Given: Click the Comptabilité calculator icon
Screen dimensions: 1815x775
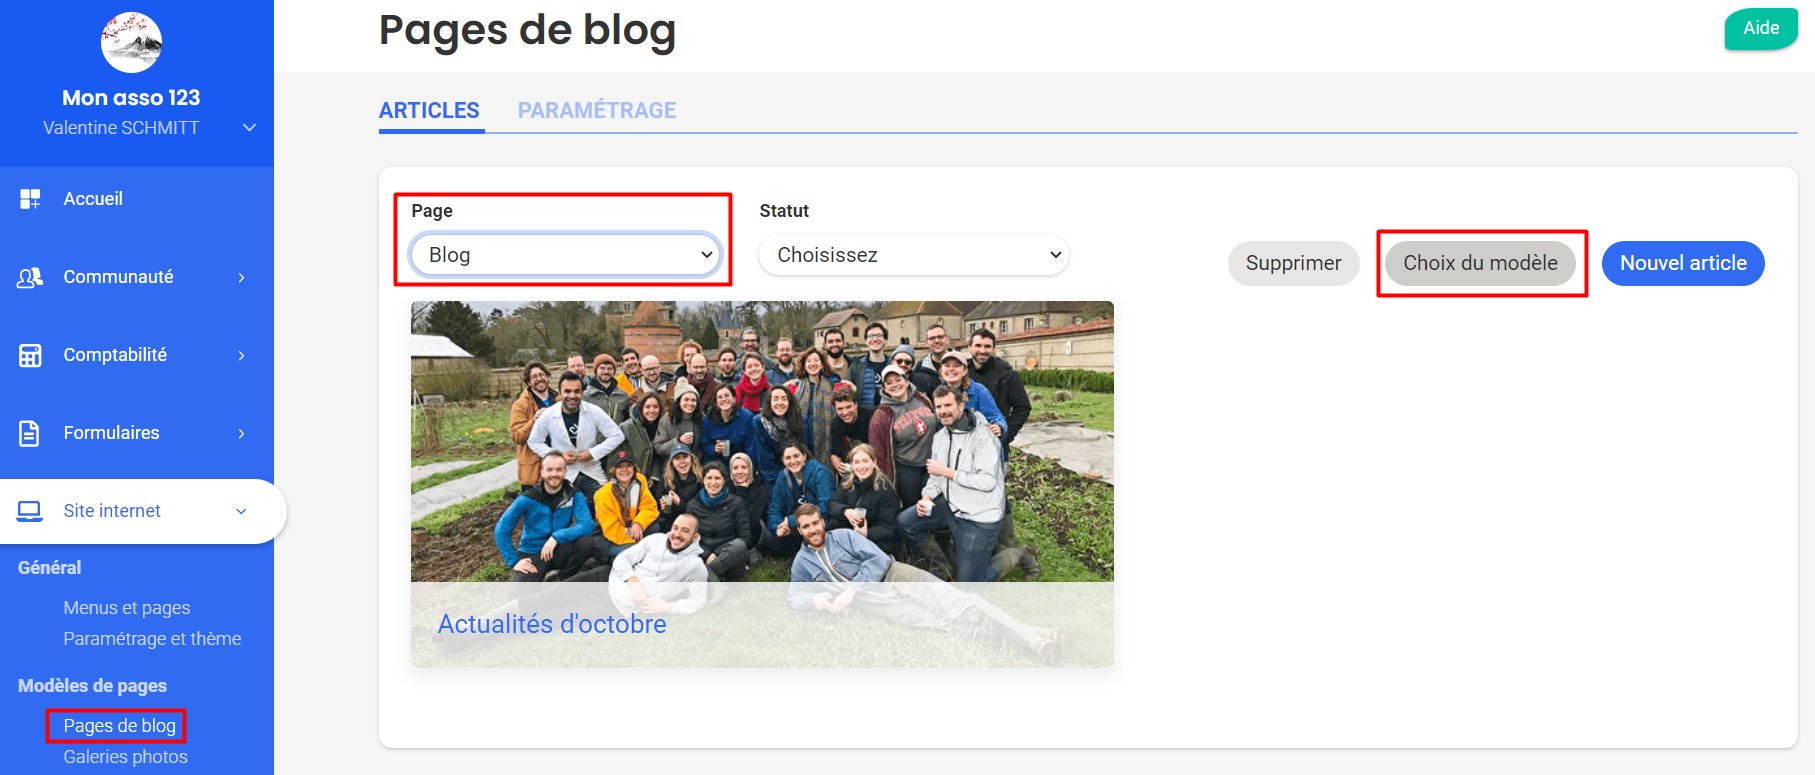Looking at the screenshot, I should 30,355.
